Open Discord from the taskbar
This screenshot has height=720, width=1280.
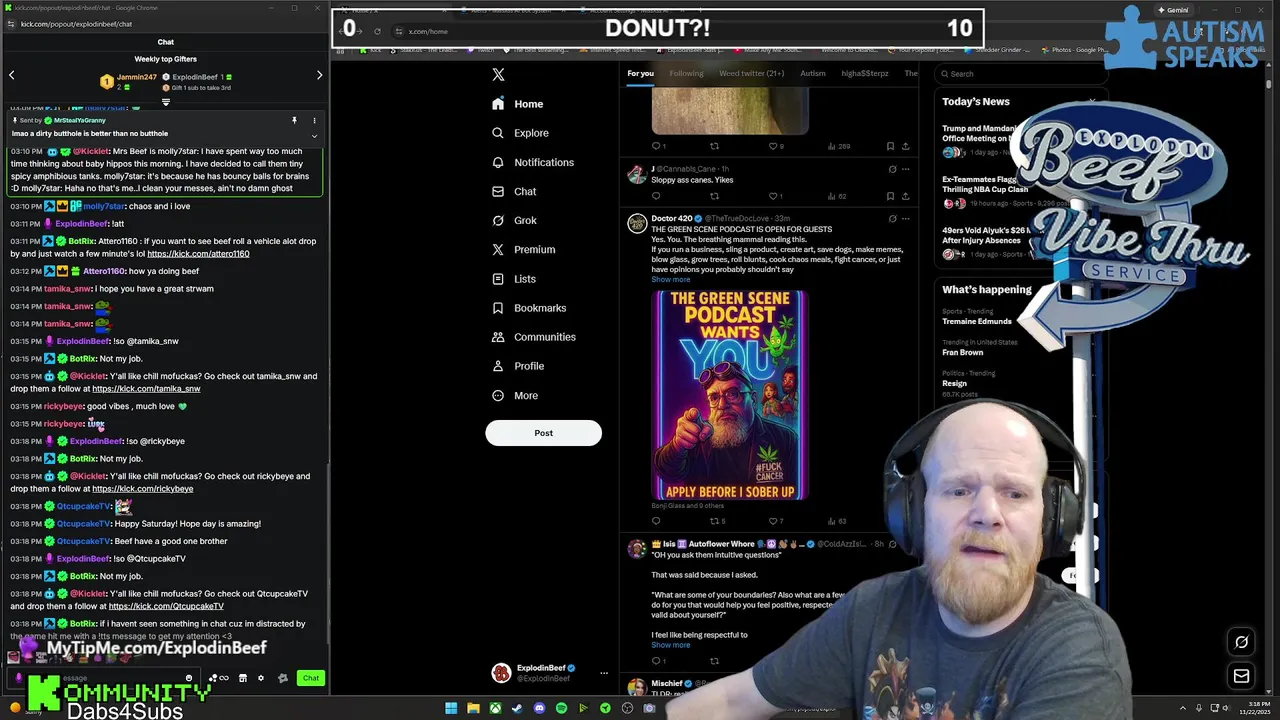click(x=539, y=708)
